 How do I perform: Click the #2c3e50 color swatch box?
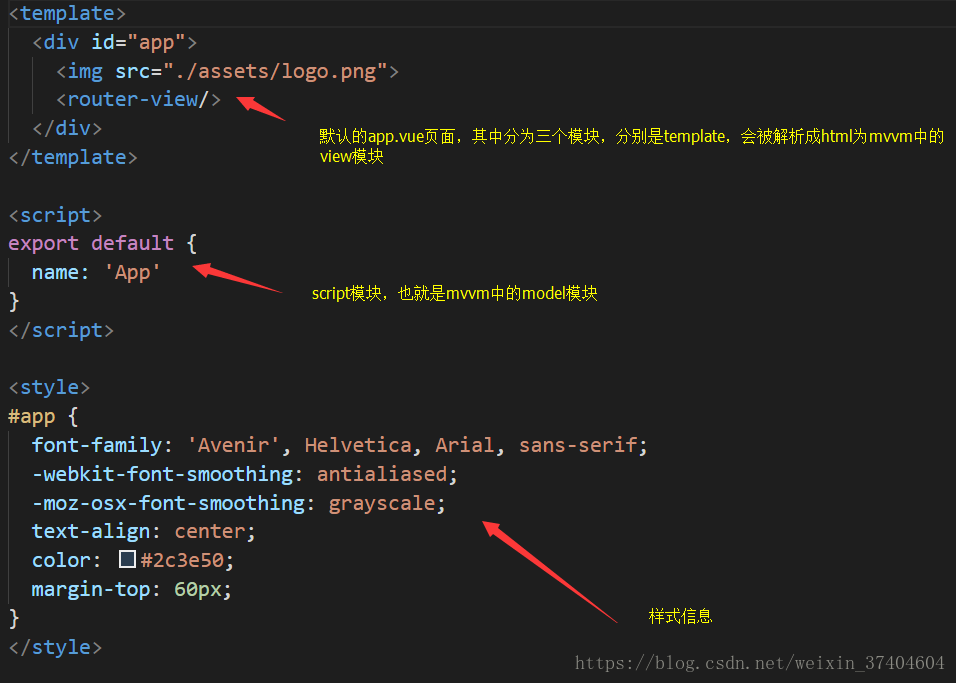pyautogui.click(x=127, y=559)
